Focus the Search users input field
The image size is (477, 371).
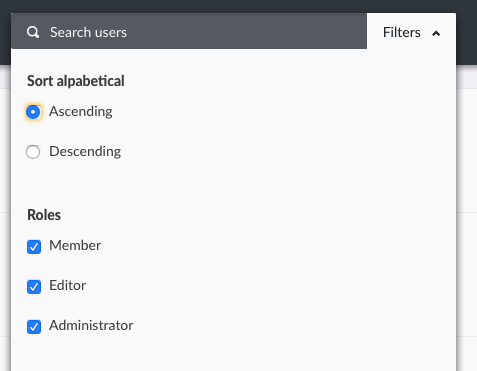tap(189, 31)
